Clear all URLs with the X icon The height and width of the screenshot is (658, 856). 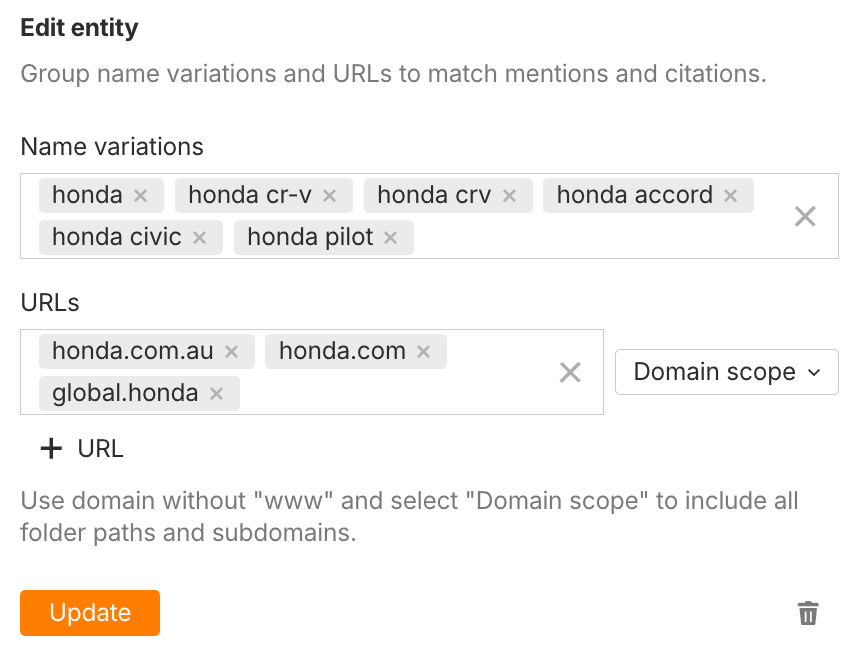[x=570, y=372]
